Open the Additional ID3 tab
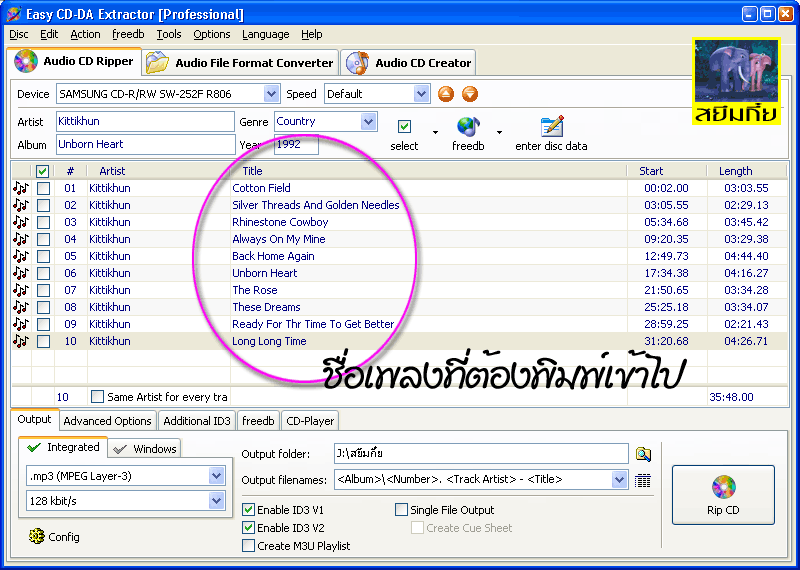 click(x=197, y=421)
